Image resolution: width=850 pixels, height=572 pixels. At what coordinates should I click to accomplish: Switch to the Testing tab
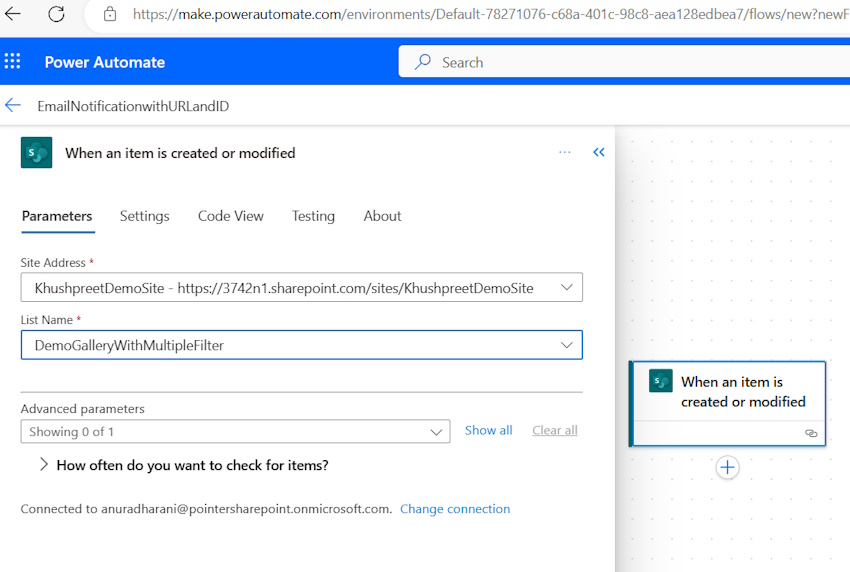[313, 216]
